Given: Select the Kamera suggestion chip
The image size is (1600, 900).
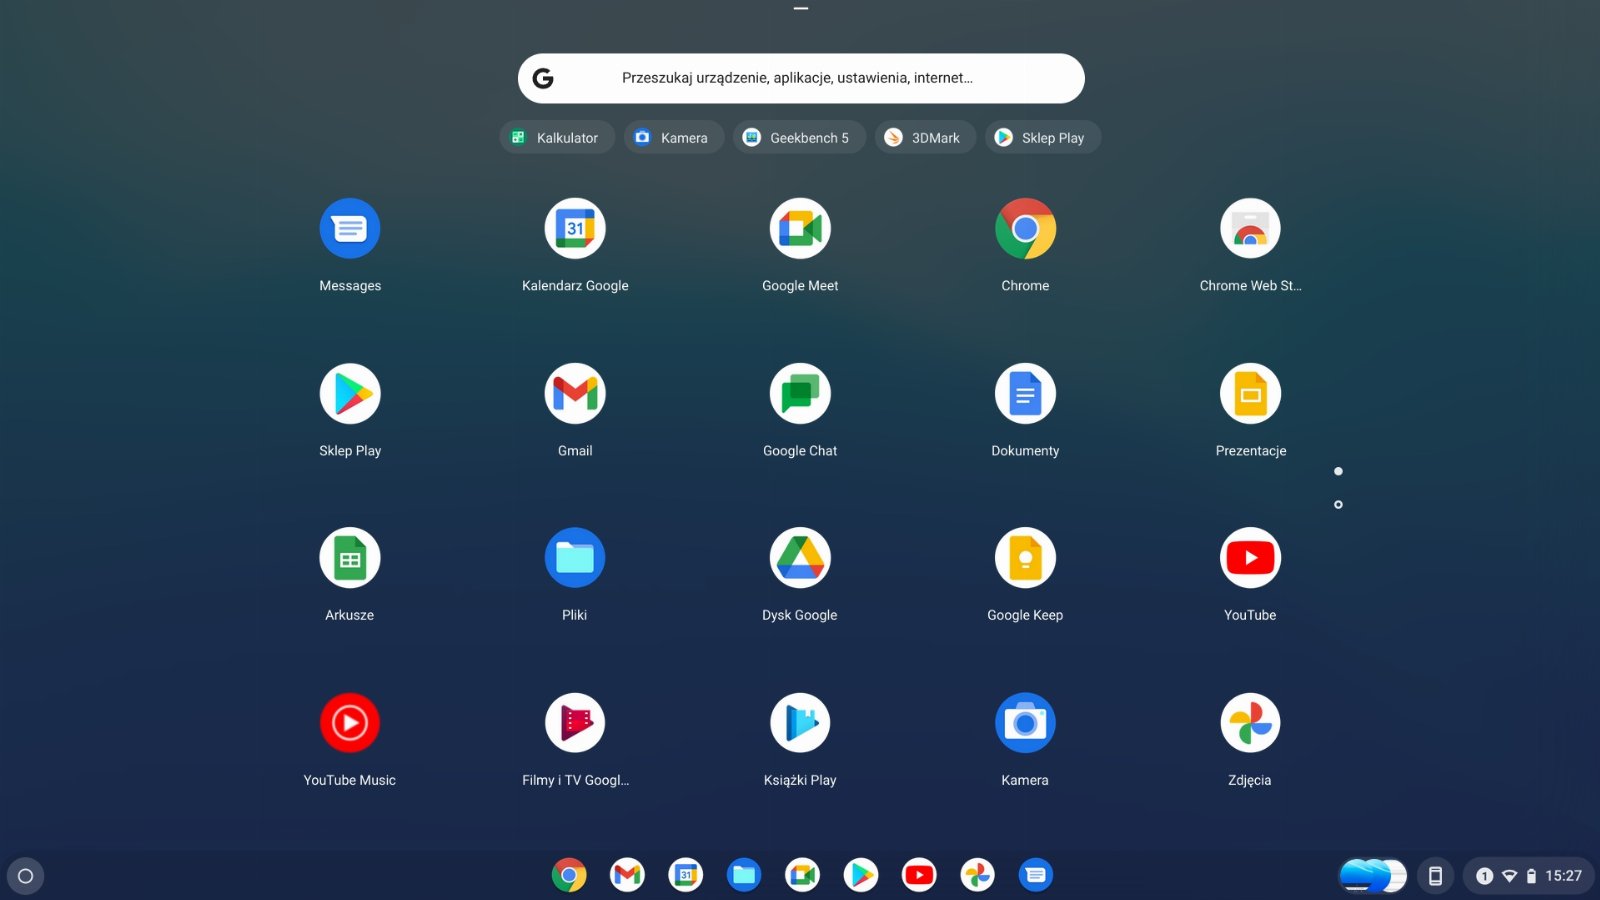Looking at the screenshot, I should (673, 138).
